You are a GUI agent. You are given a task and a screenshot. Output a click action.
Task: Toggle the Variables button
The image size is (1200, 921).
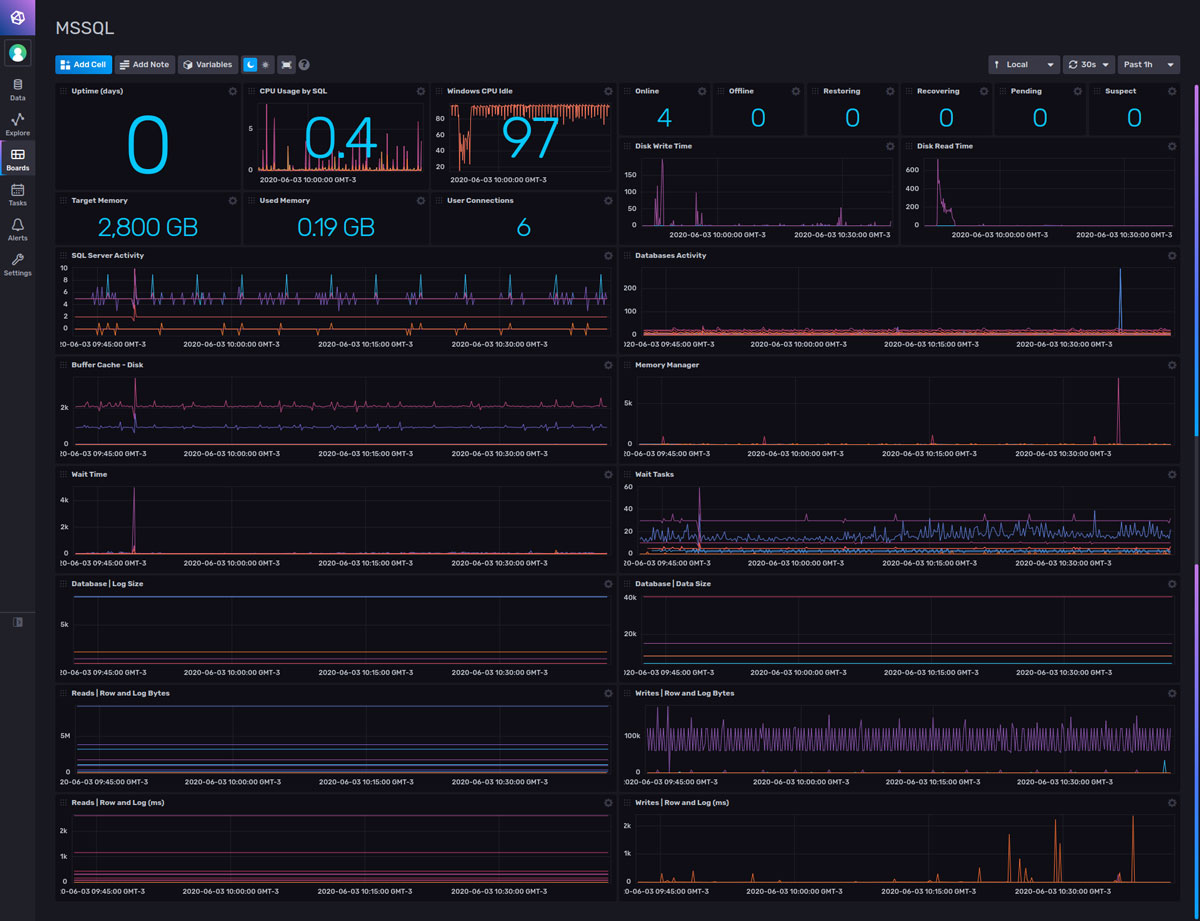(x=208, y=65)
